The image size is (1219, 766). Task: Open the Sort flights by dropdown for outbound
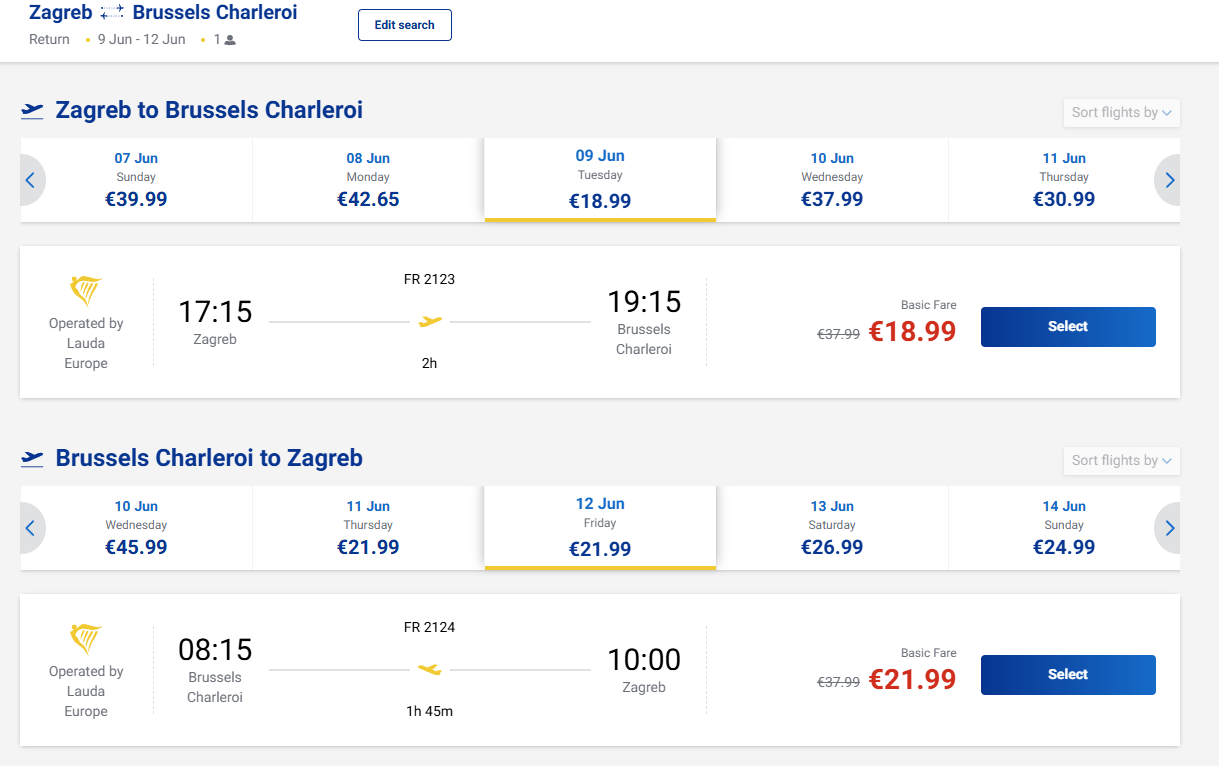coord(1121,113)
